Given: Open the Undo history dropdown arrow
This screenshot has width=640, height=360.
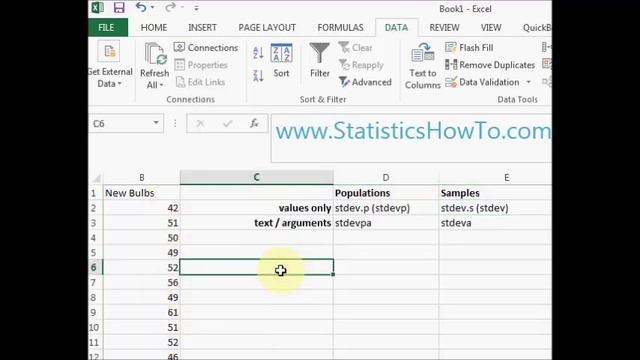Looking at the screenshot, I should [x=153, y=7].
